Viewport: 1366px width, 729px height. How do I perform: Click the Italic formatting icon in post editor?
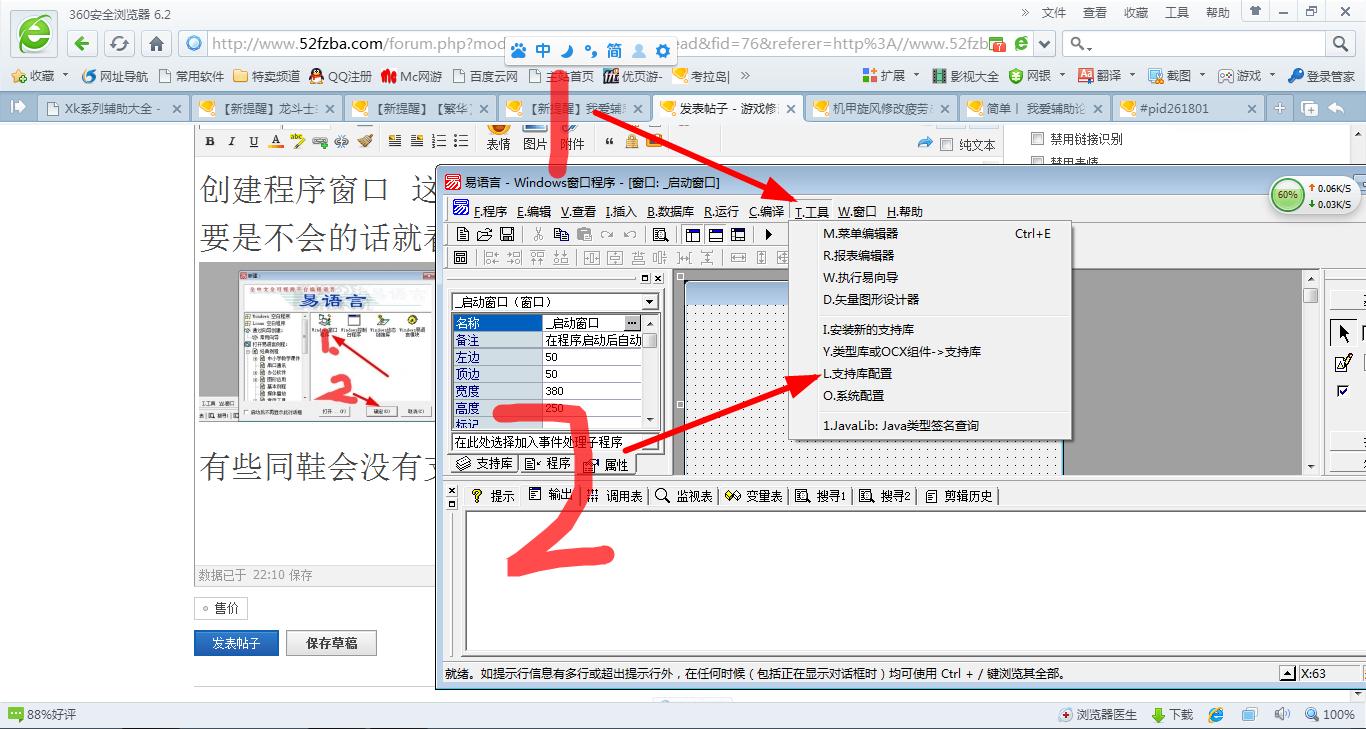[232, 142]
